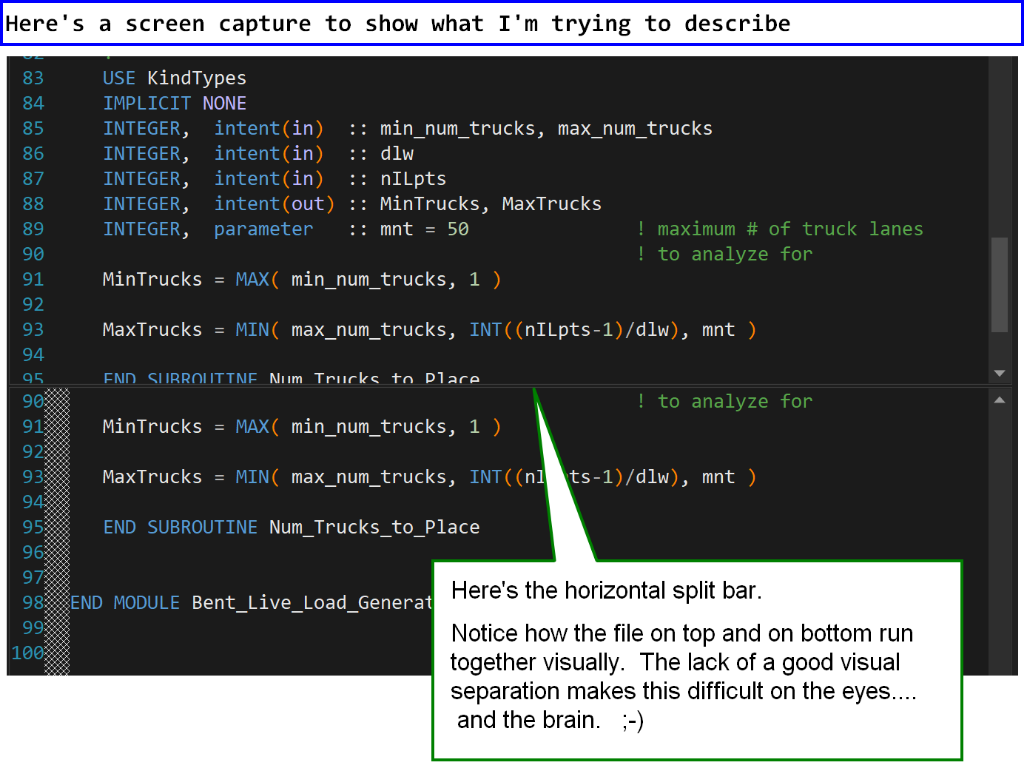The width and height of the screenshot is (1024, 768).
Task: Place cursor on 'USE KindTypes' line
Action: pos(174,78)
